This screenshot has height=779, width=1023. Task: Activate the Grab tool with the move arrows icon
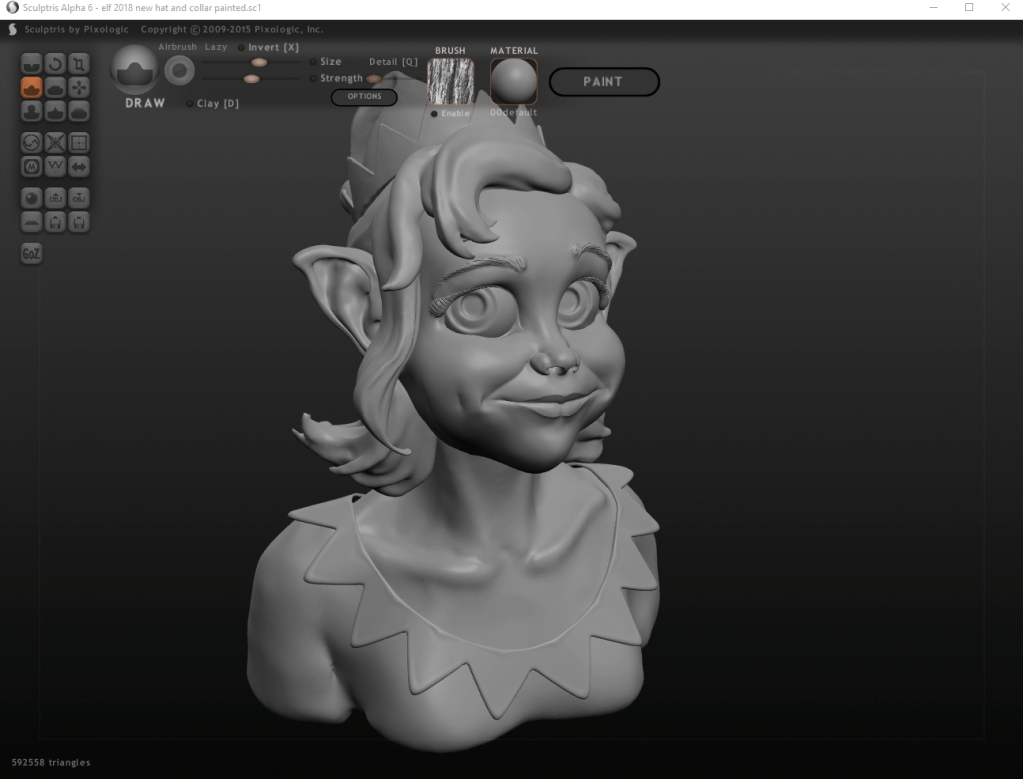pos(79,87)
